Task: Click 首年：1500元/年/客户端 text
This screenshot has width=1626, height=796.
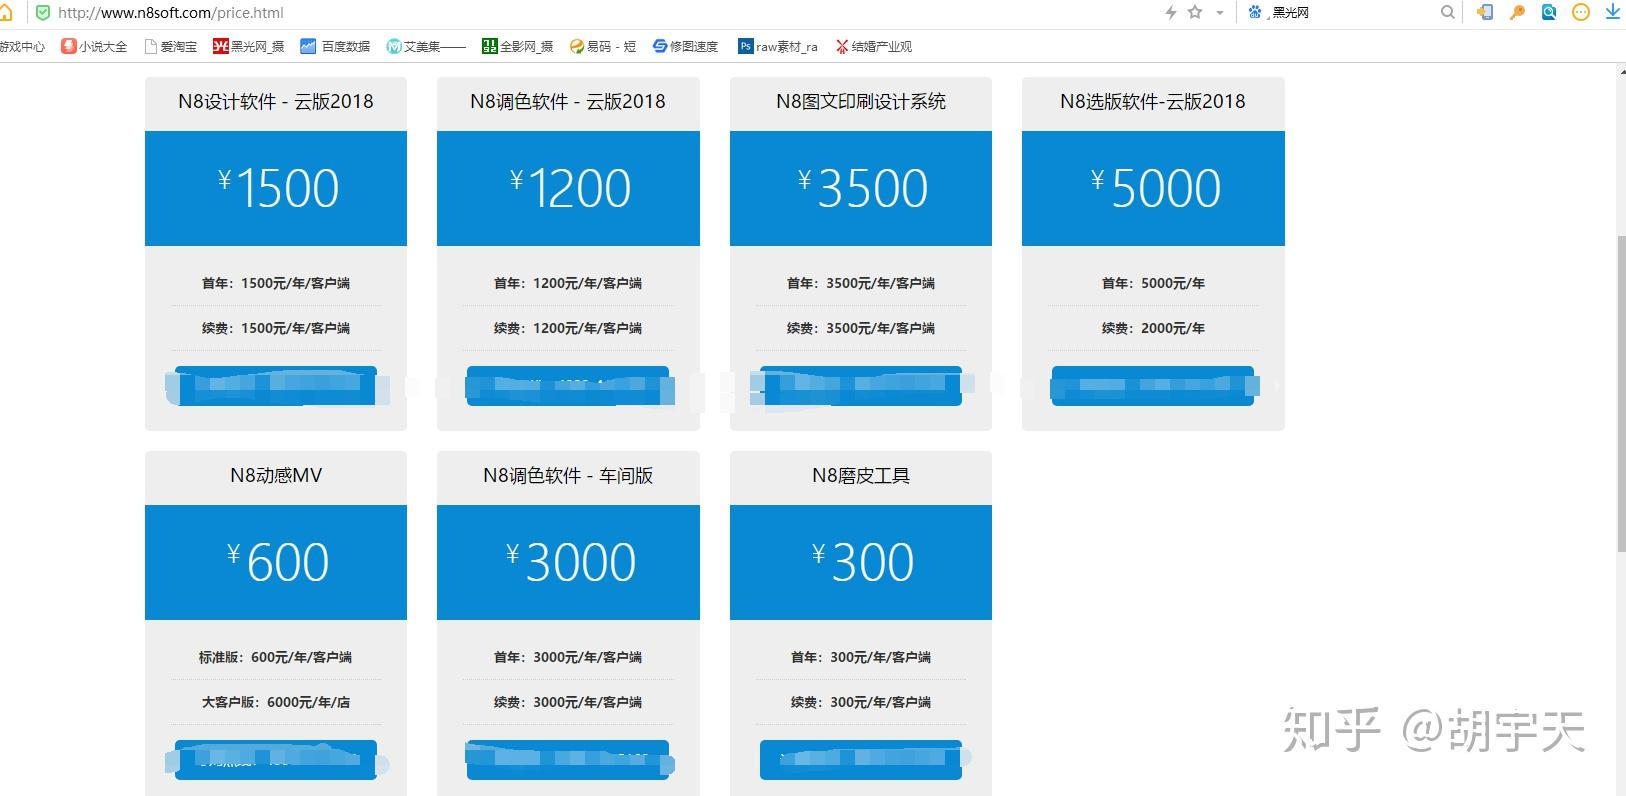Action: [276, 283]
